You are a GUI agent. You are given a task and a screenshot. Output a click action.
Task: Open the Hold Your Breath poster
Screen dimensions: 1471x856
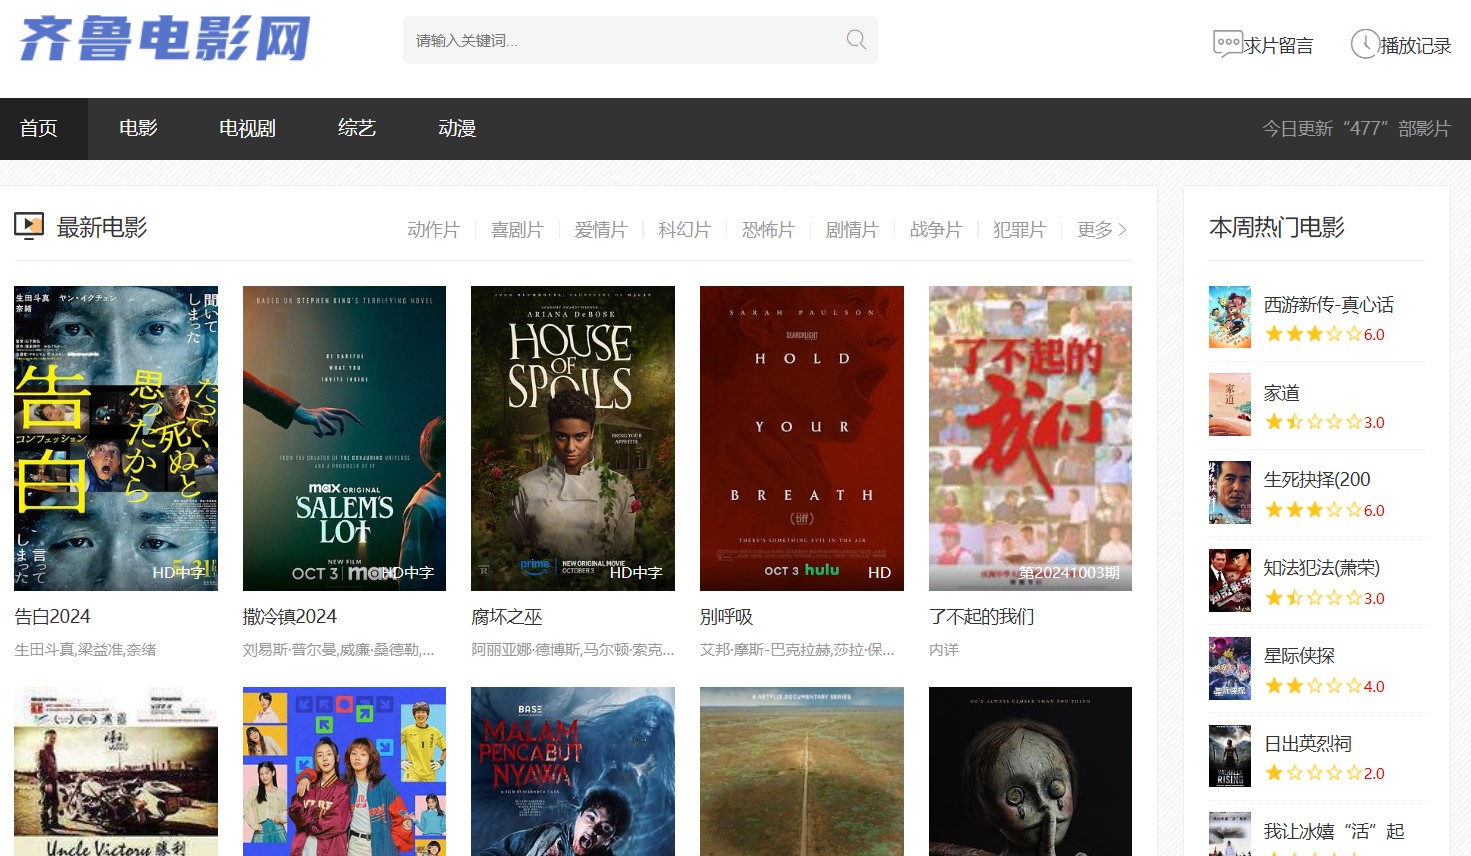(802, 438)
